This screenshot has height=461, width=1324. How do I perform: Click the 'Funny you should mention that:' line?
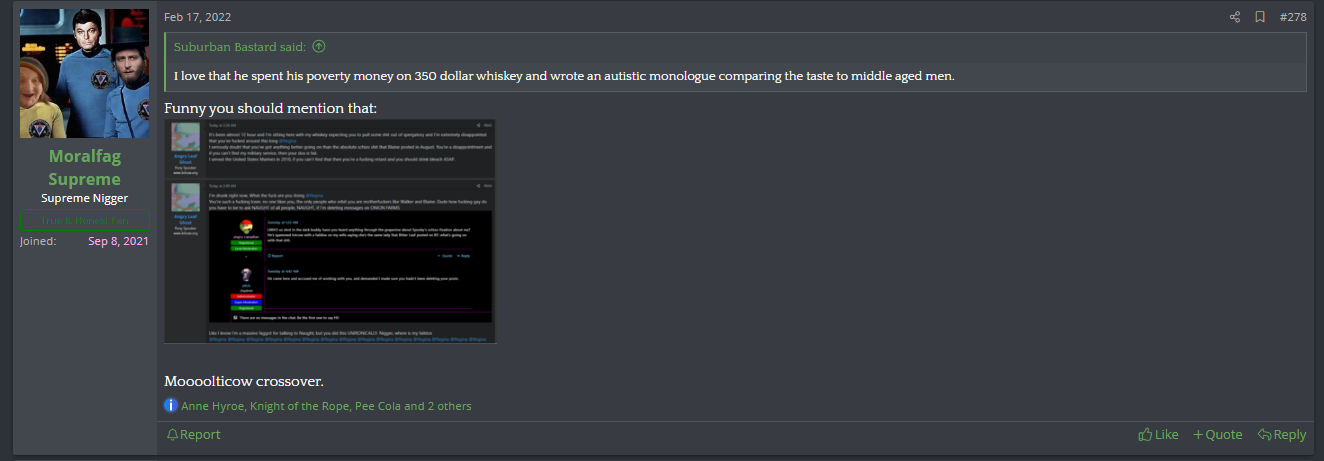coord(270,108)
